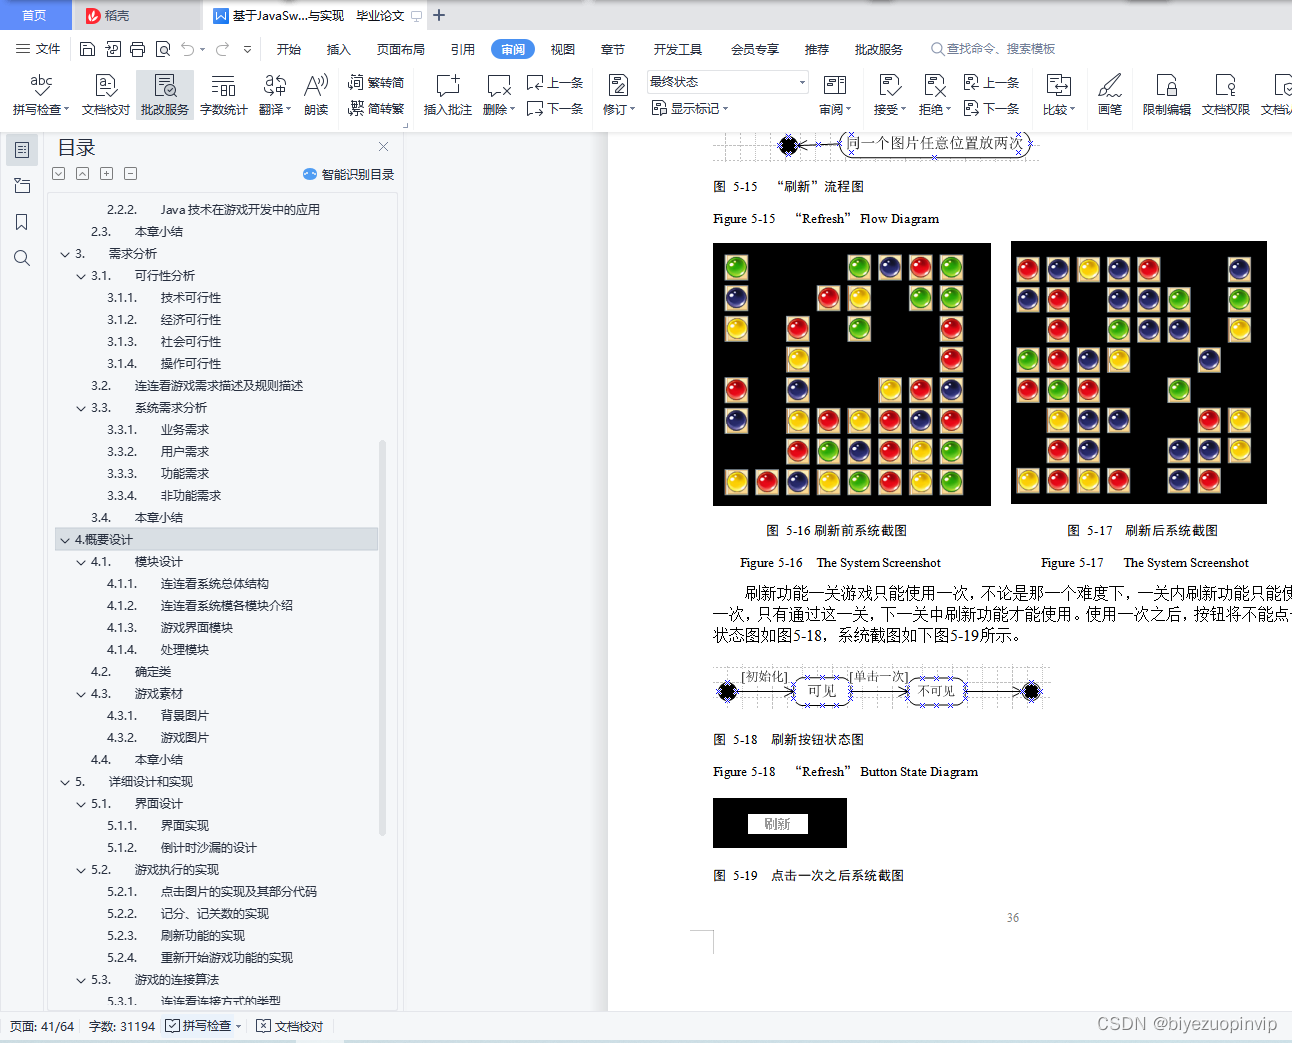
Task: Open the 首页 home tab
Action: 35,15
